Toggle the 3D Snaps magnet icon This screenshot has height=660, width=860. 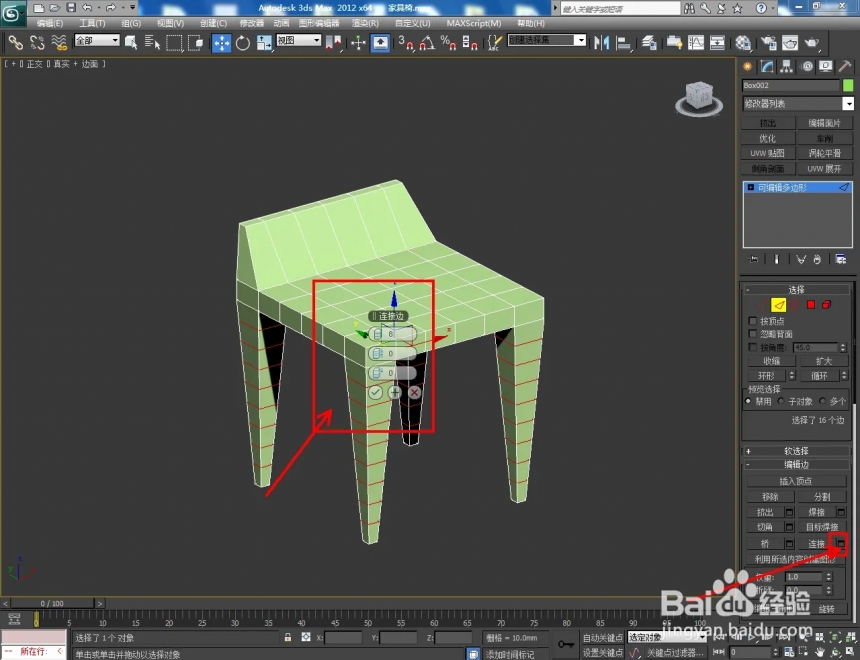coord(406,43)
